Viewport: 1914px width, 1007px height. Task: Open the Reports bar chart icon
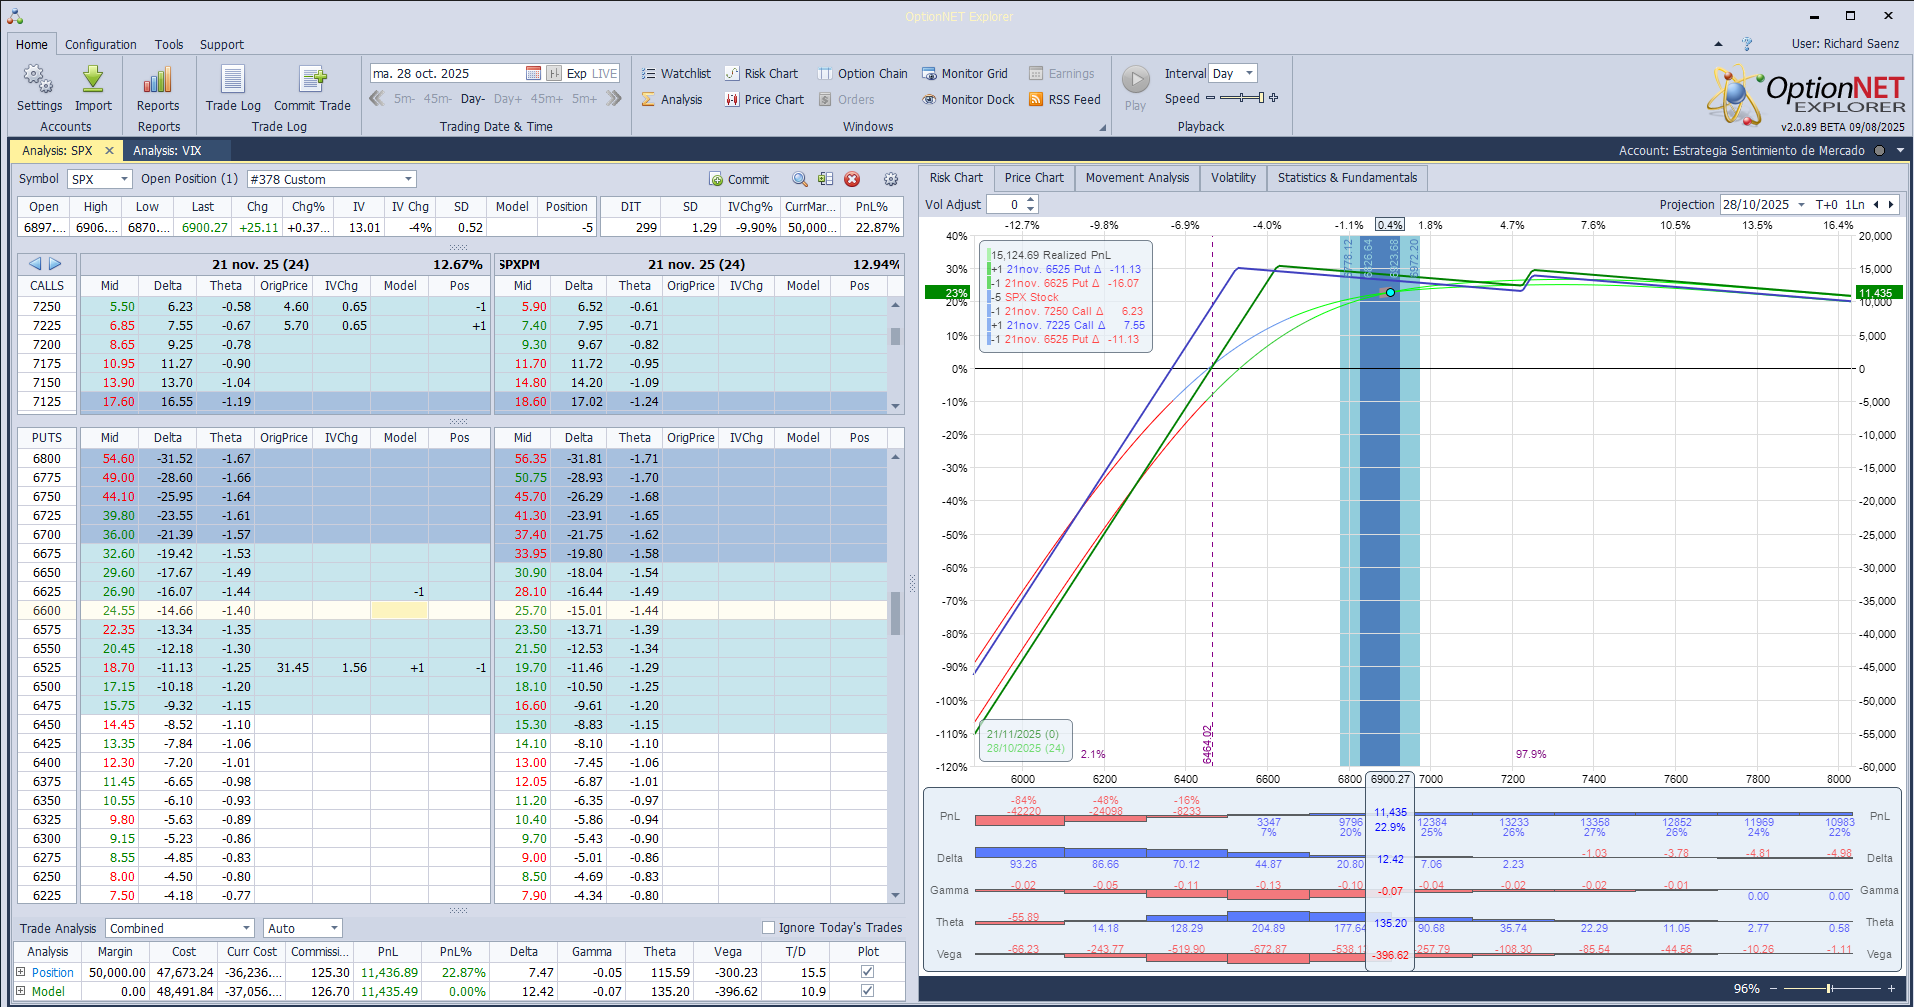coord(158,80)
